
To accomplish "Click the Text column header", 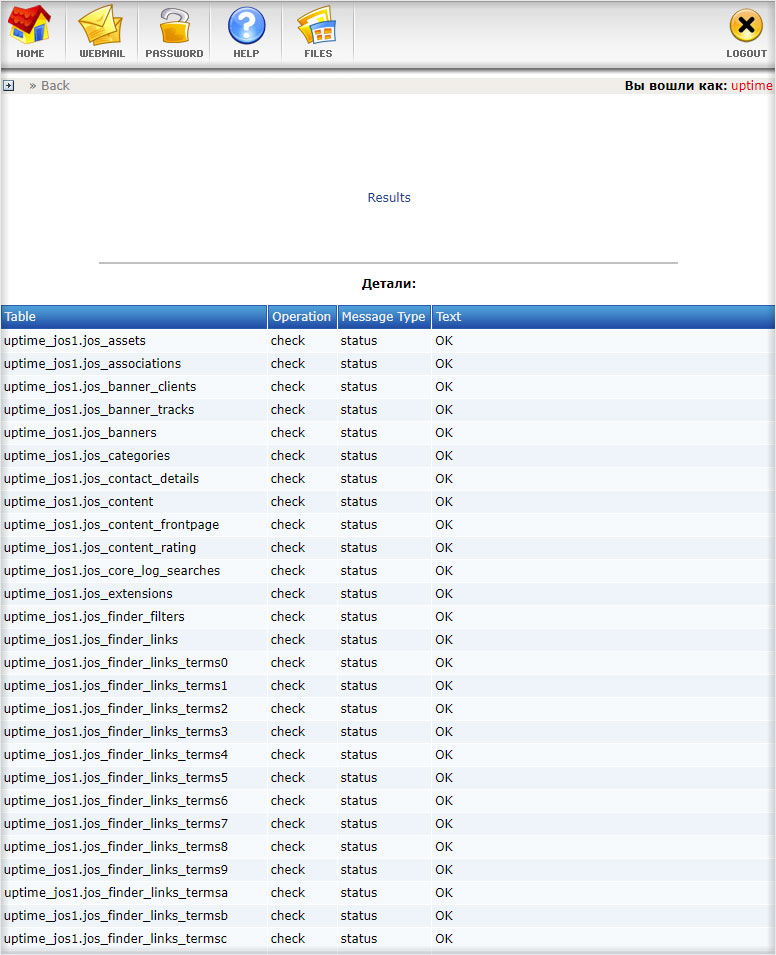I will coord(603,317).
